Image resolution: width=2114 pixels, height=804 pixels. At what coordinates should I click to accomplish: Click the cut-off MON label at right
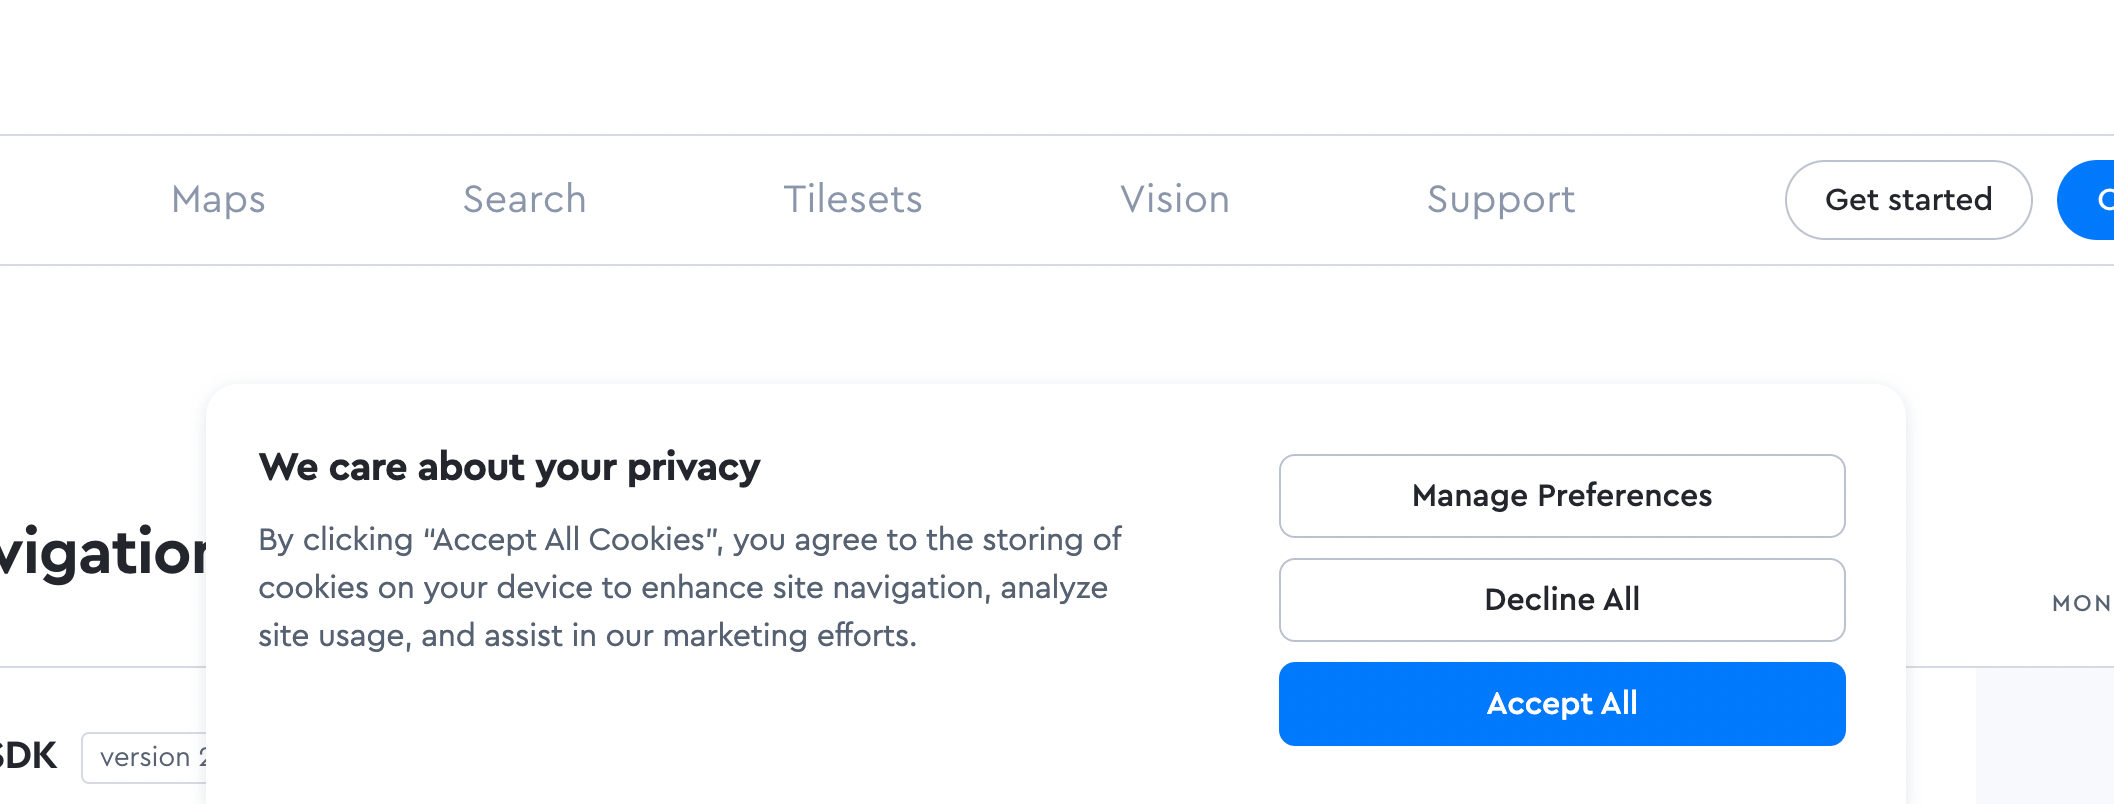pos(2081,603)
